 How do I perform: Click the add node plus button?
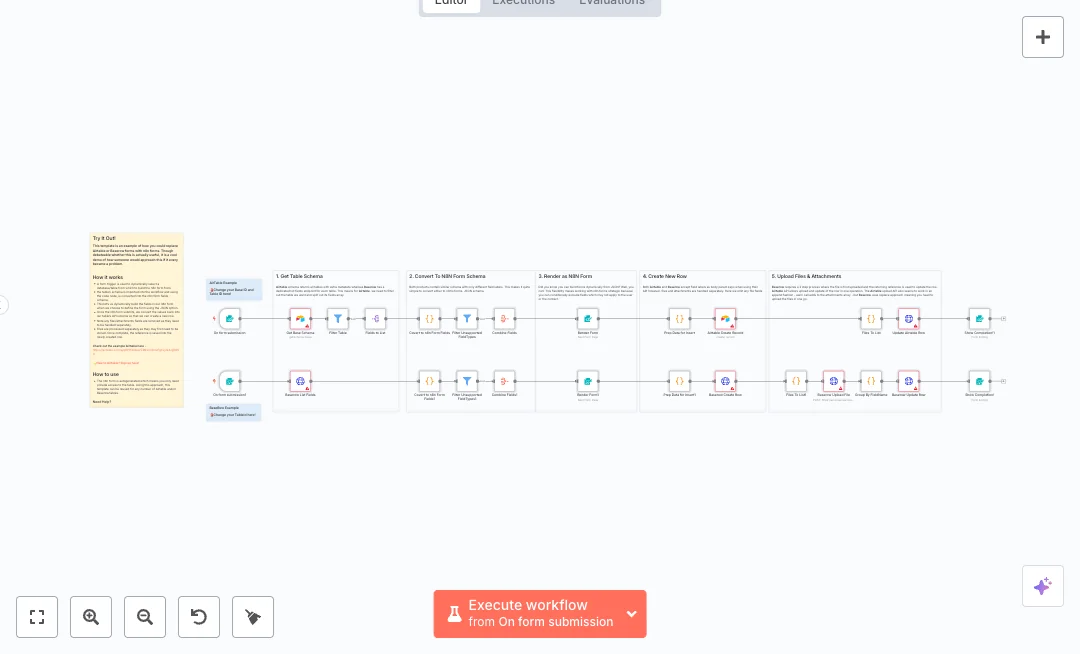pyautogui.click(x=1042, y=37)
